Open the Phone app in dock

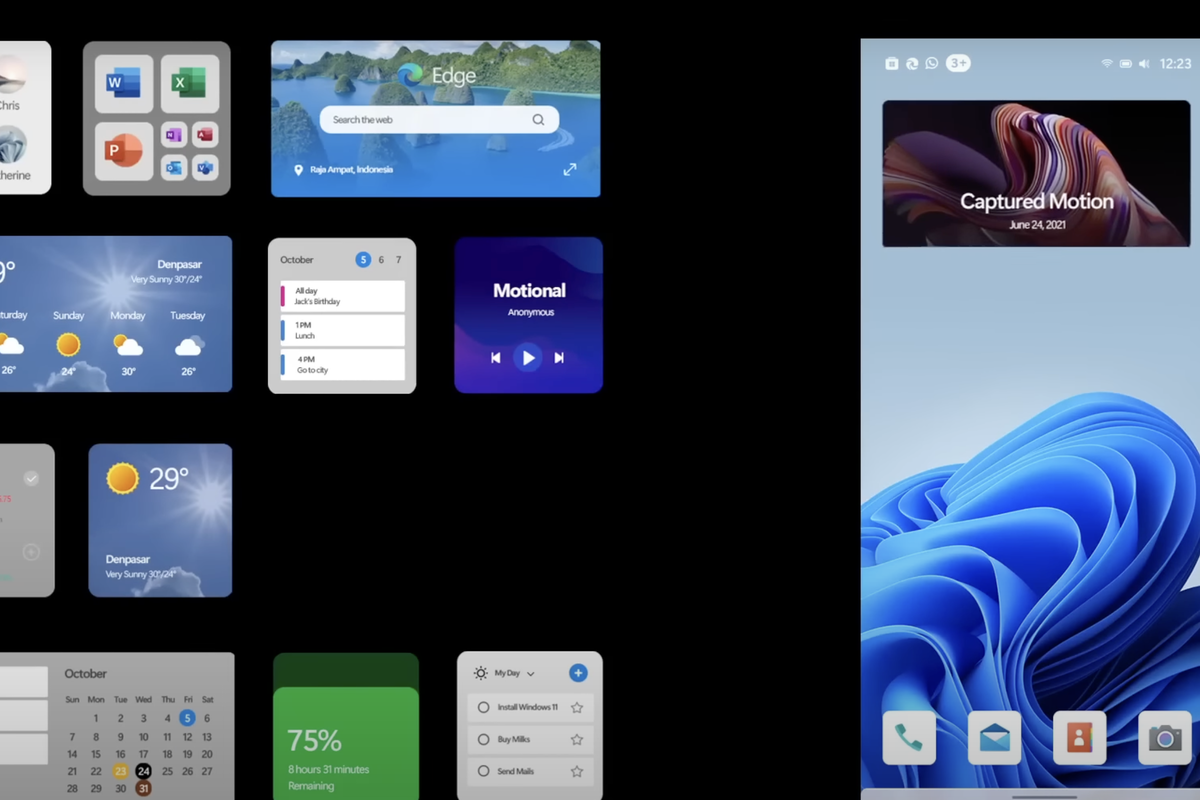coord(909,738)
